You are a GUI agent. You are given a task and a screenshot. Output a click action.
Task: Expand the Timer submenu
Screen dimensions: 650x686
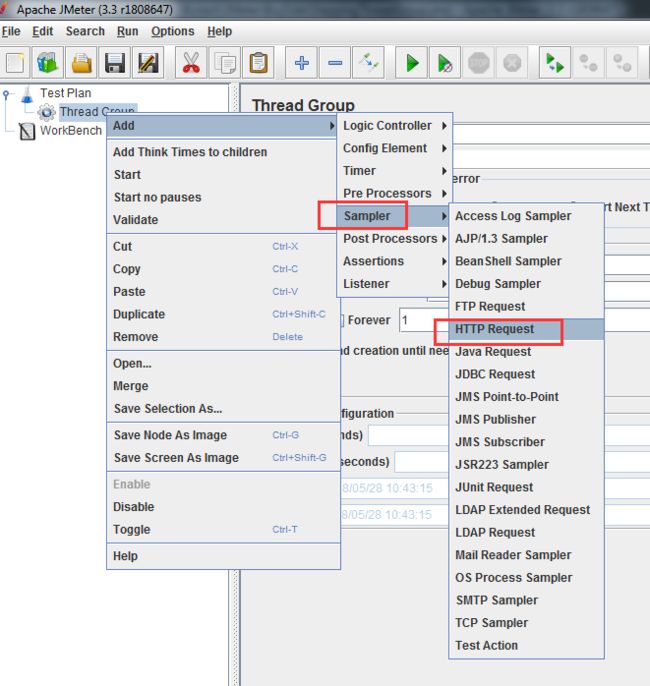click(x=395, y=171)
